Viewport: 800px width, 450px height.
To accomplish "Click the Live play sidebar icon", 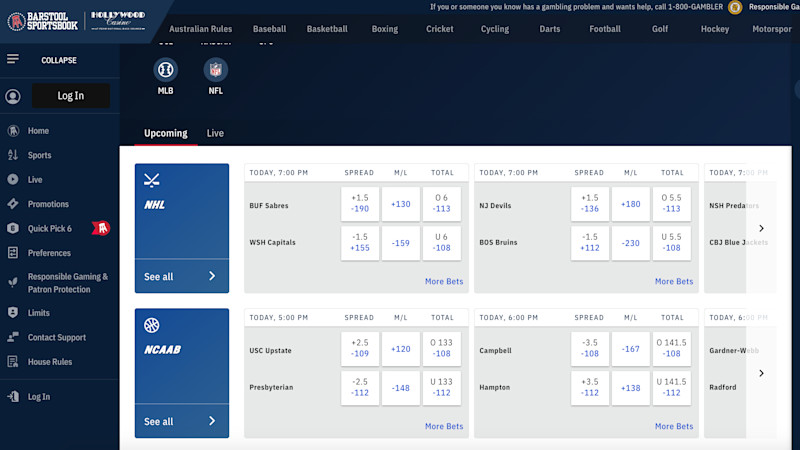I will point(13,180).
